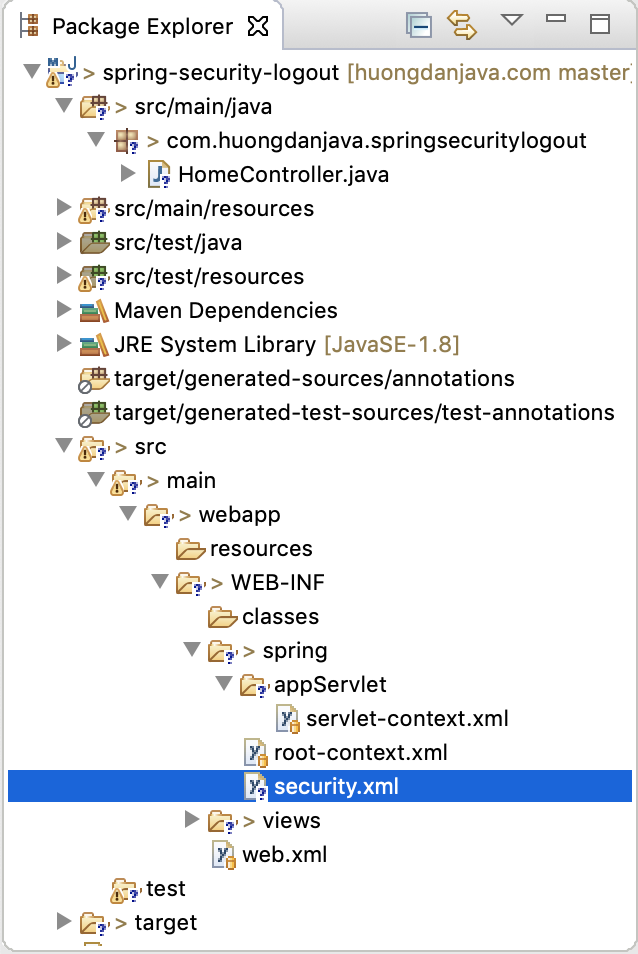
Task: Click the servlet-context.xml file icon
Action: pos(288,719)
